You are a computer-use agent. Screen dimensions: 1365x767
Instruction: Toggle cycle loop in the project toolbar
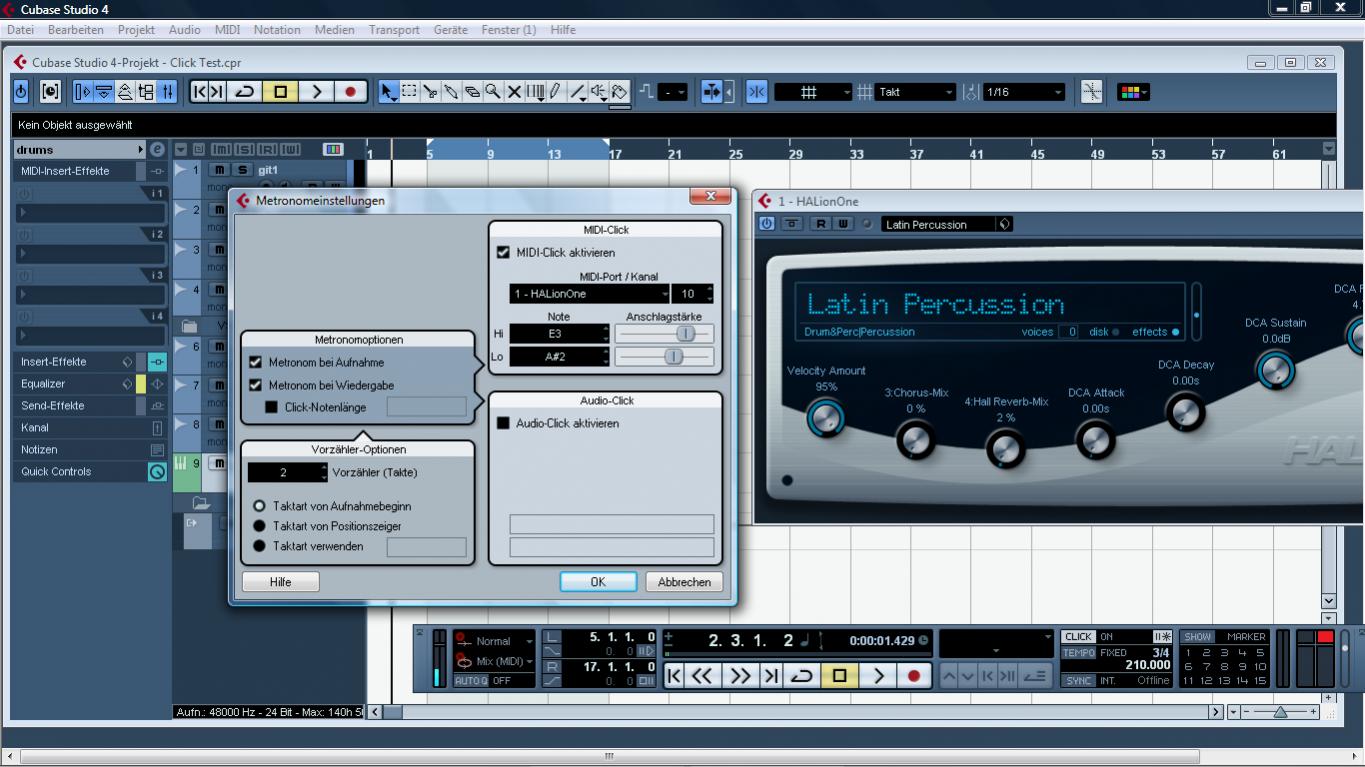pyautogui.click(x=244, y=91)
